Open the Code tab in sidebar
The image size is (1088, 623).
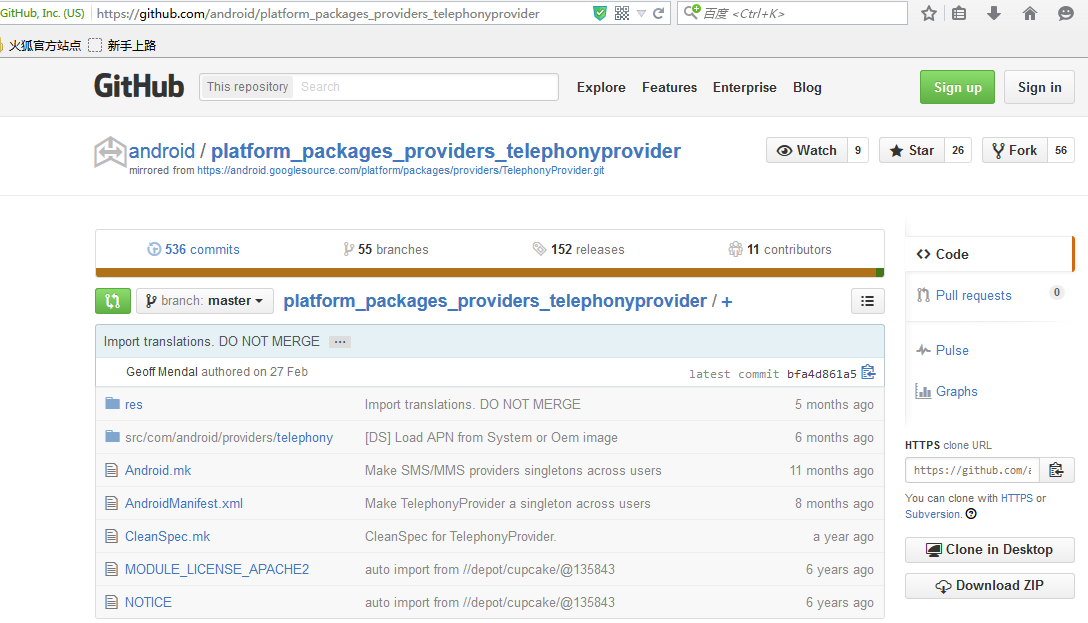989,254
